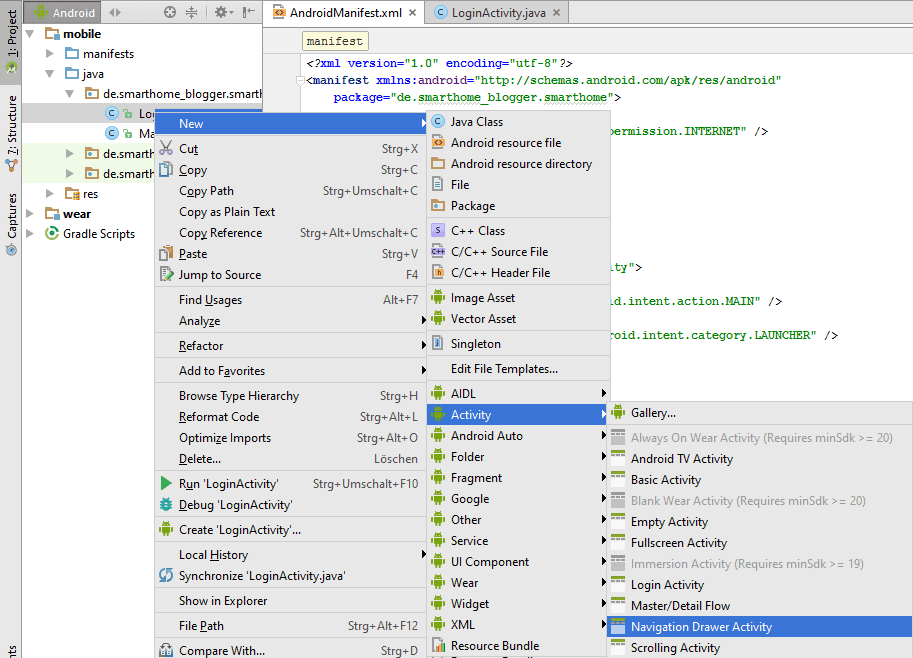Click the Paste clipboard icon
Screen dimensions: 913x658
[166, 253]
